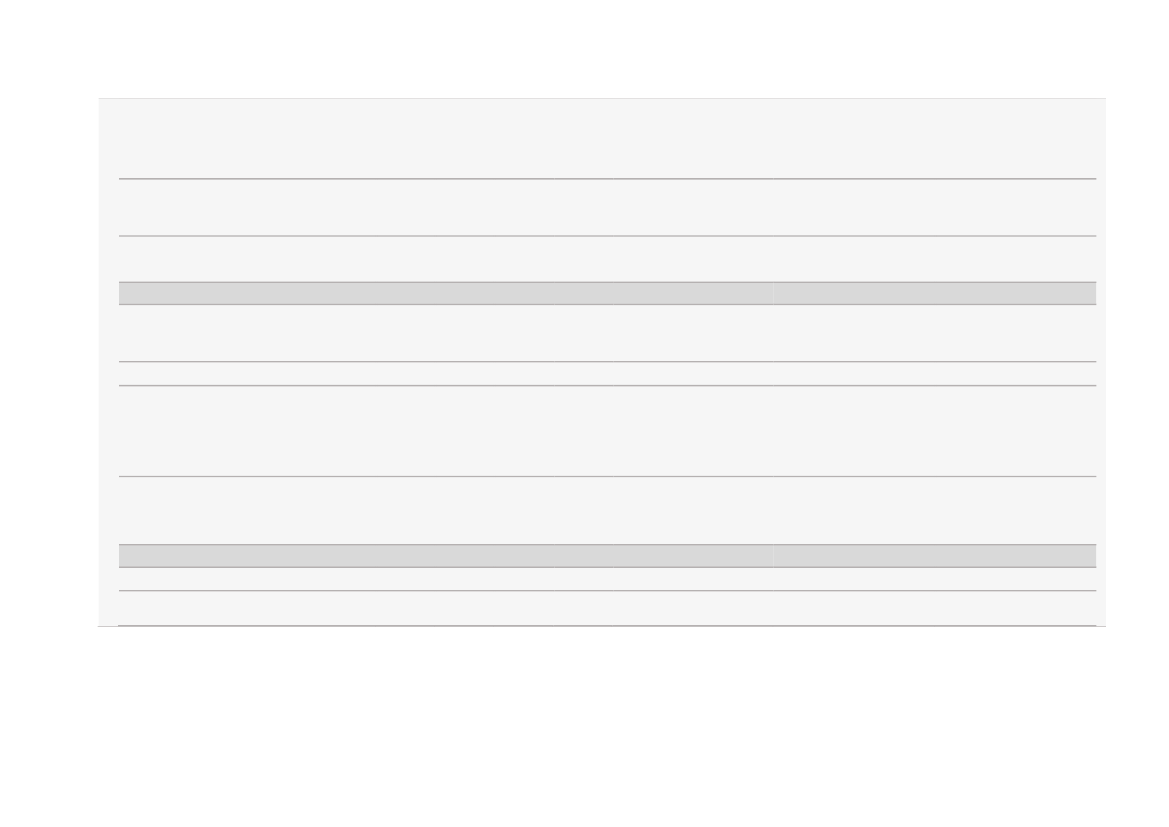Click right cell of the tallest empty row

(935, 431)
